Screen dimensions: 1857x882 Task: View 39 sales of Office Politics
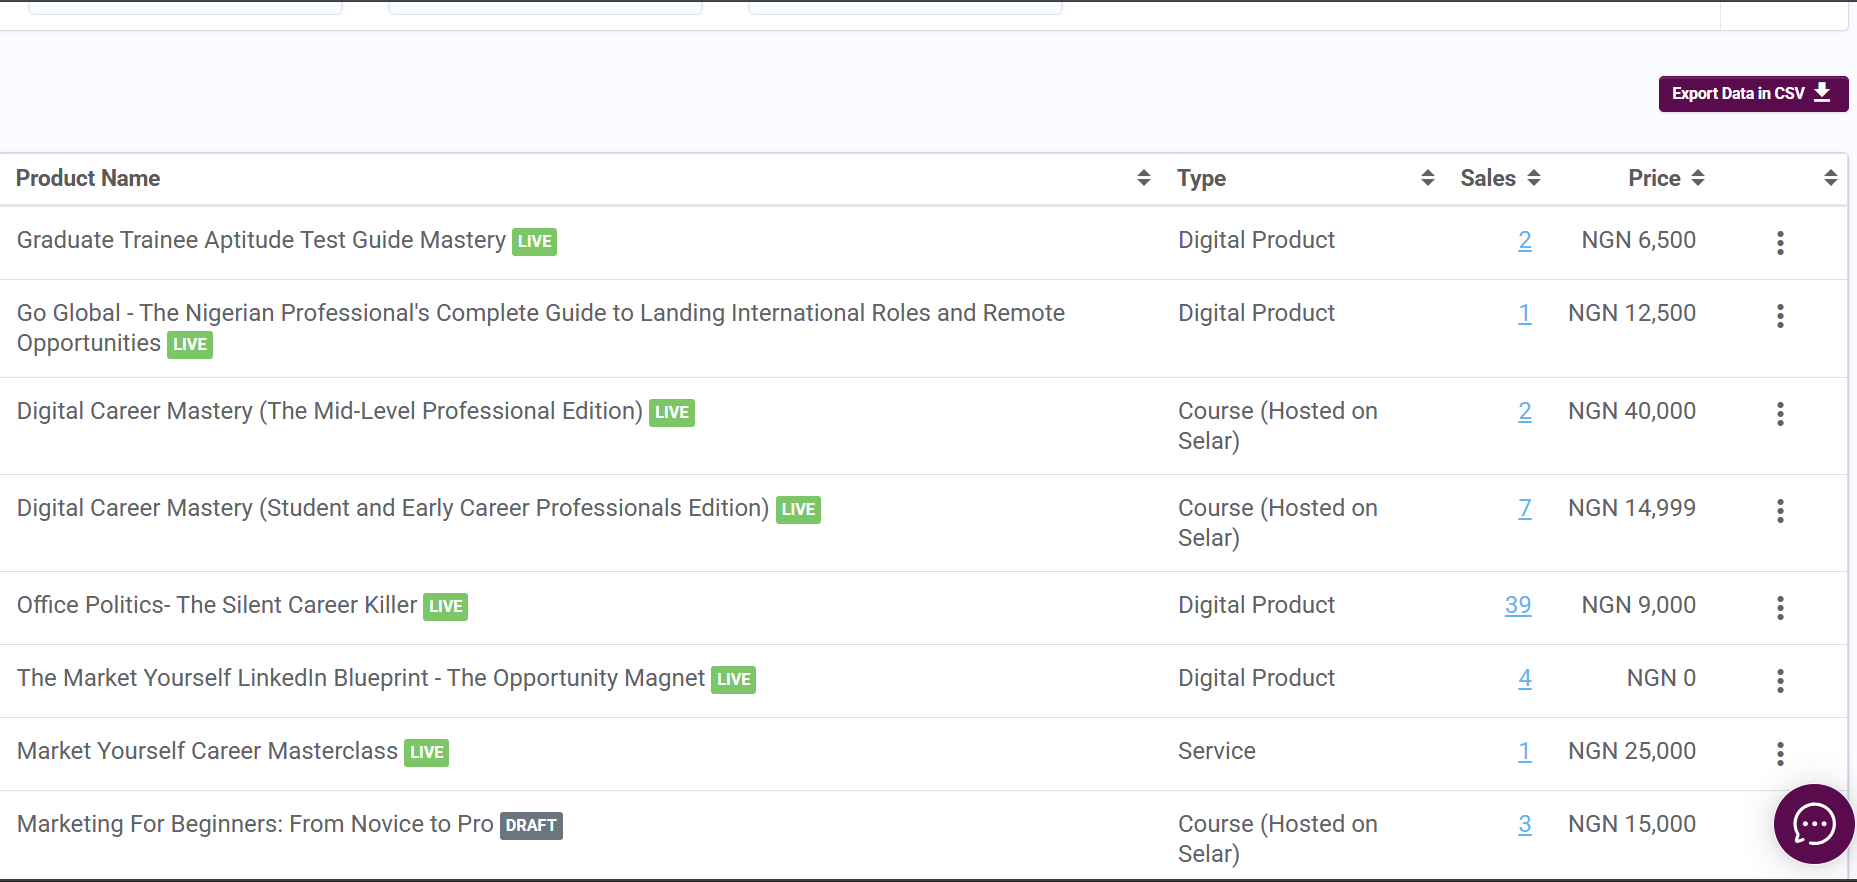click(x=1518, y=605)
